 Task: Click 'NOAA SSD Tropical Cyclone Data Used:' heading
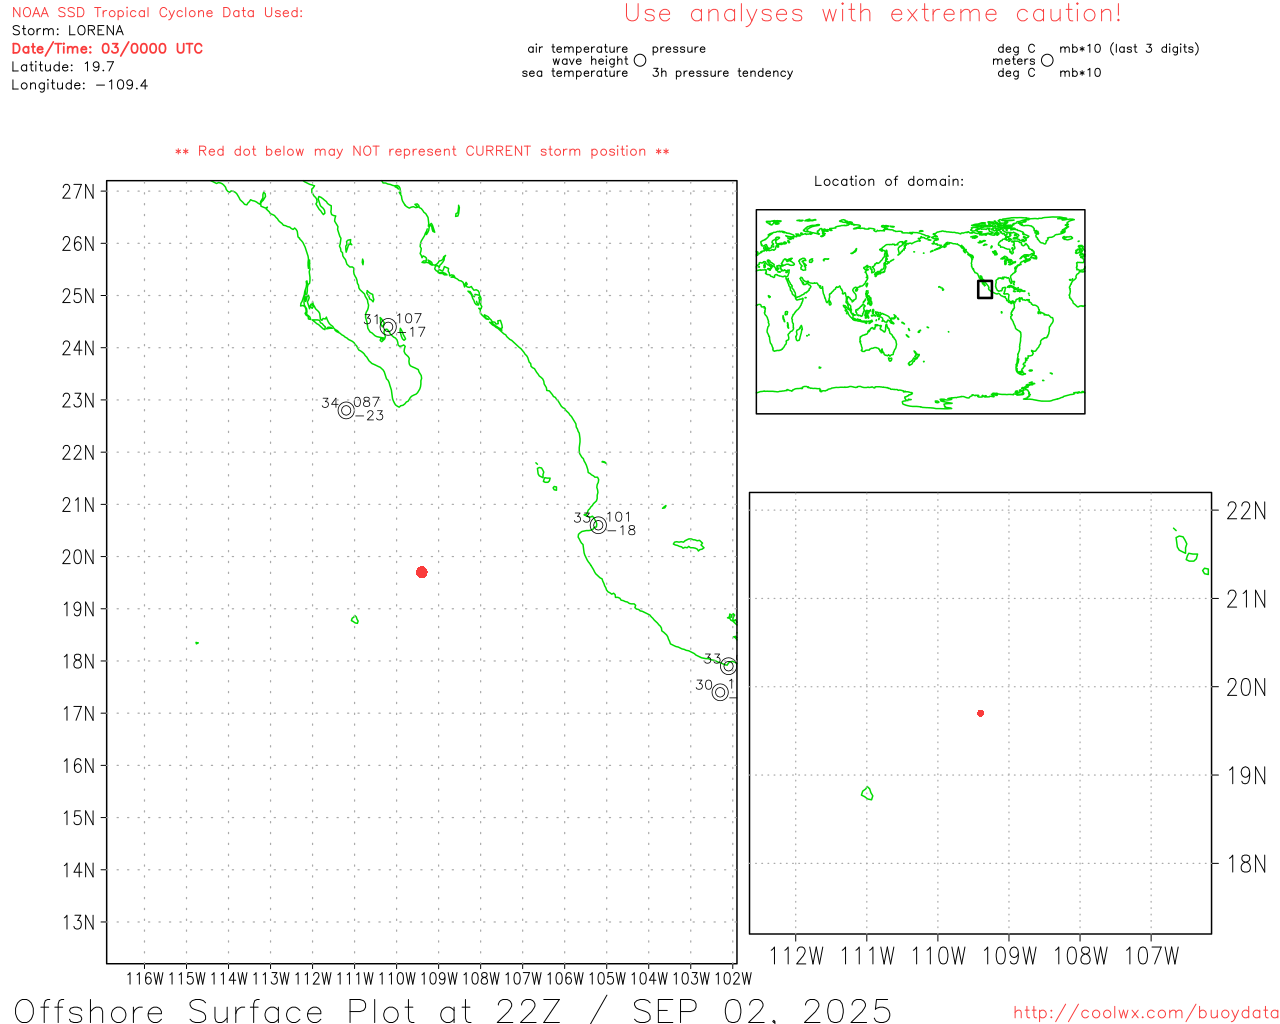157,13
